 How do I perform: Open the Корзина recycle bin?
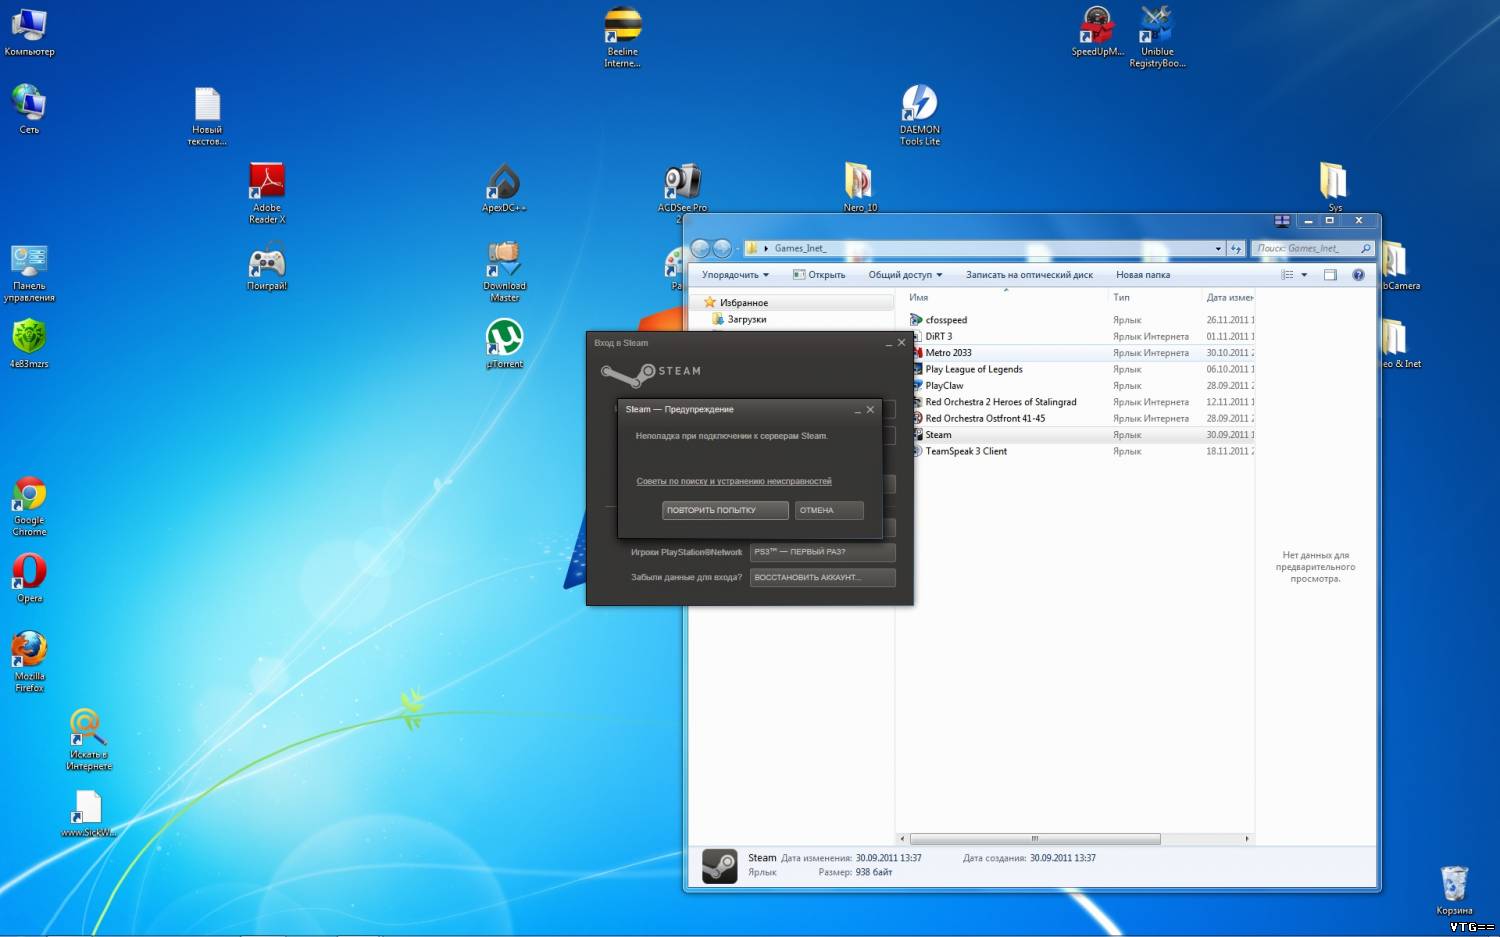[1454, 890]
